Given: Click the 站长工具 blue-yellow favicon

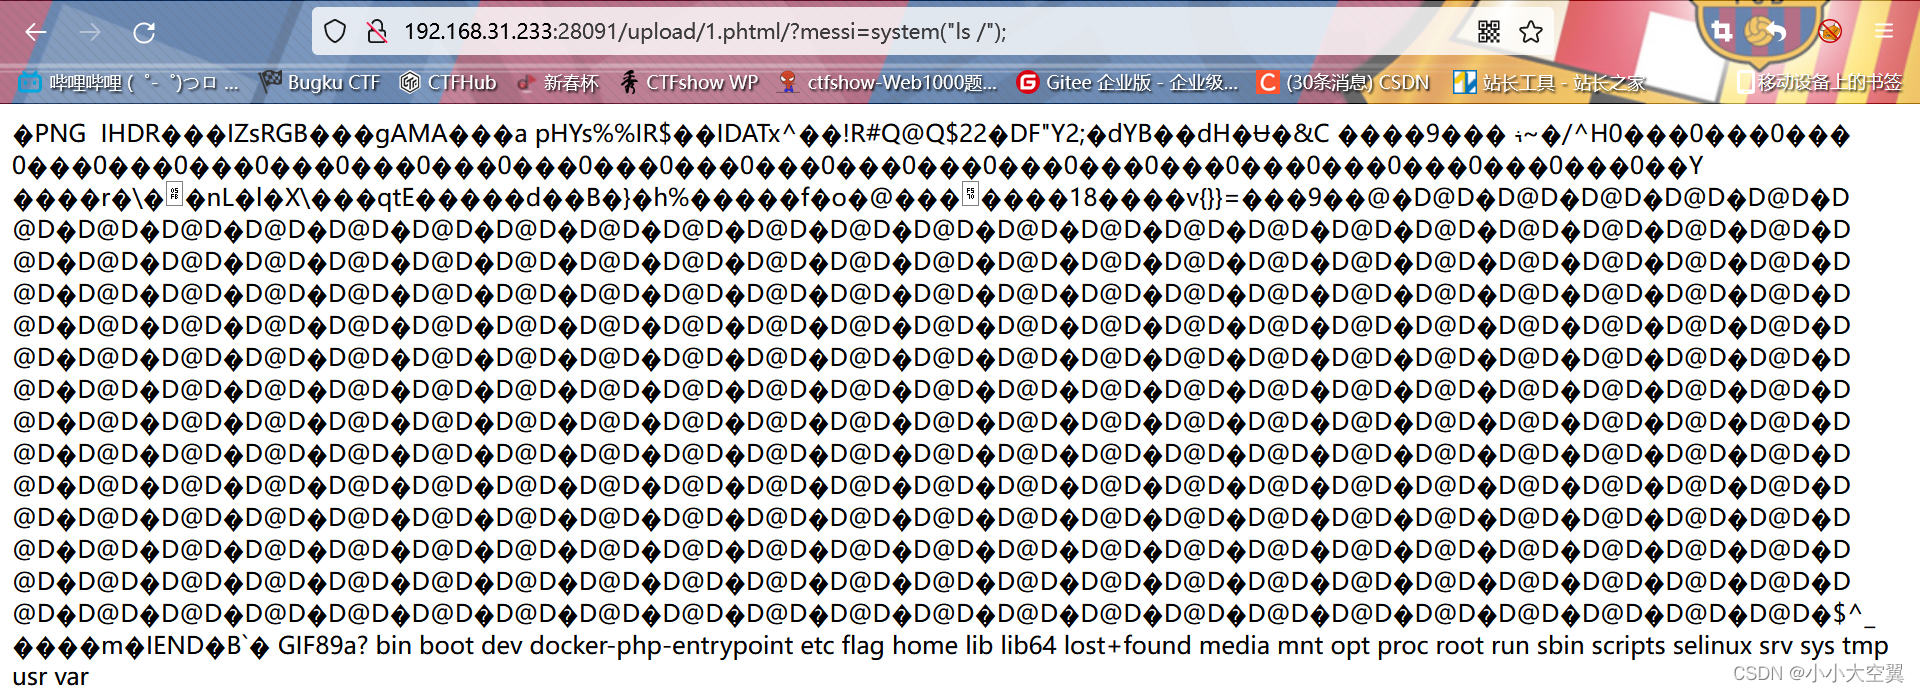Looking at the screenshot, I should [x=1464, y=83].
